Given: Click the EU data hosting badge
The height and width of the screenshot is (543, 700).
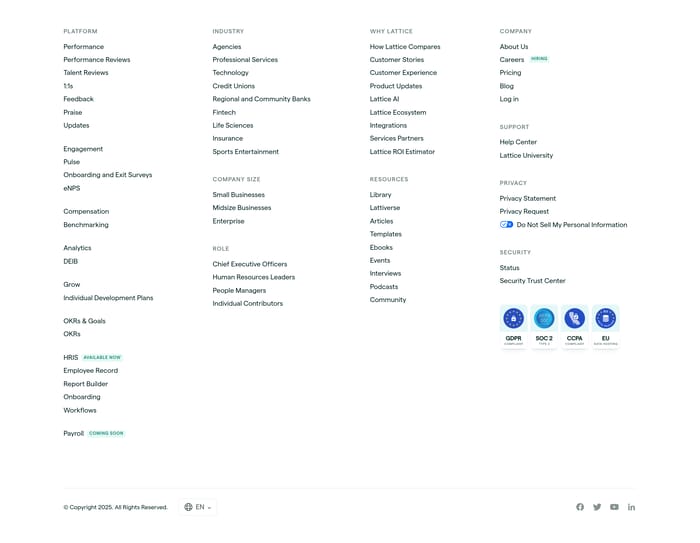Looking at the screenshot, I should 605,326.
